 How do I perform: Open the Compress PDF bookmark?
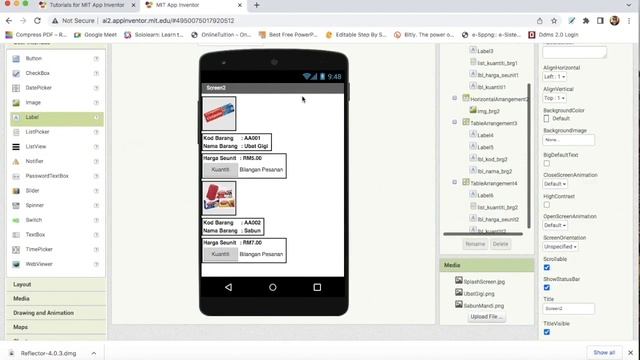click(36, 35)
